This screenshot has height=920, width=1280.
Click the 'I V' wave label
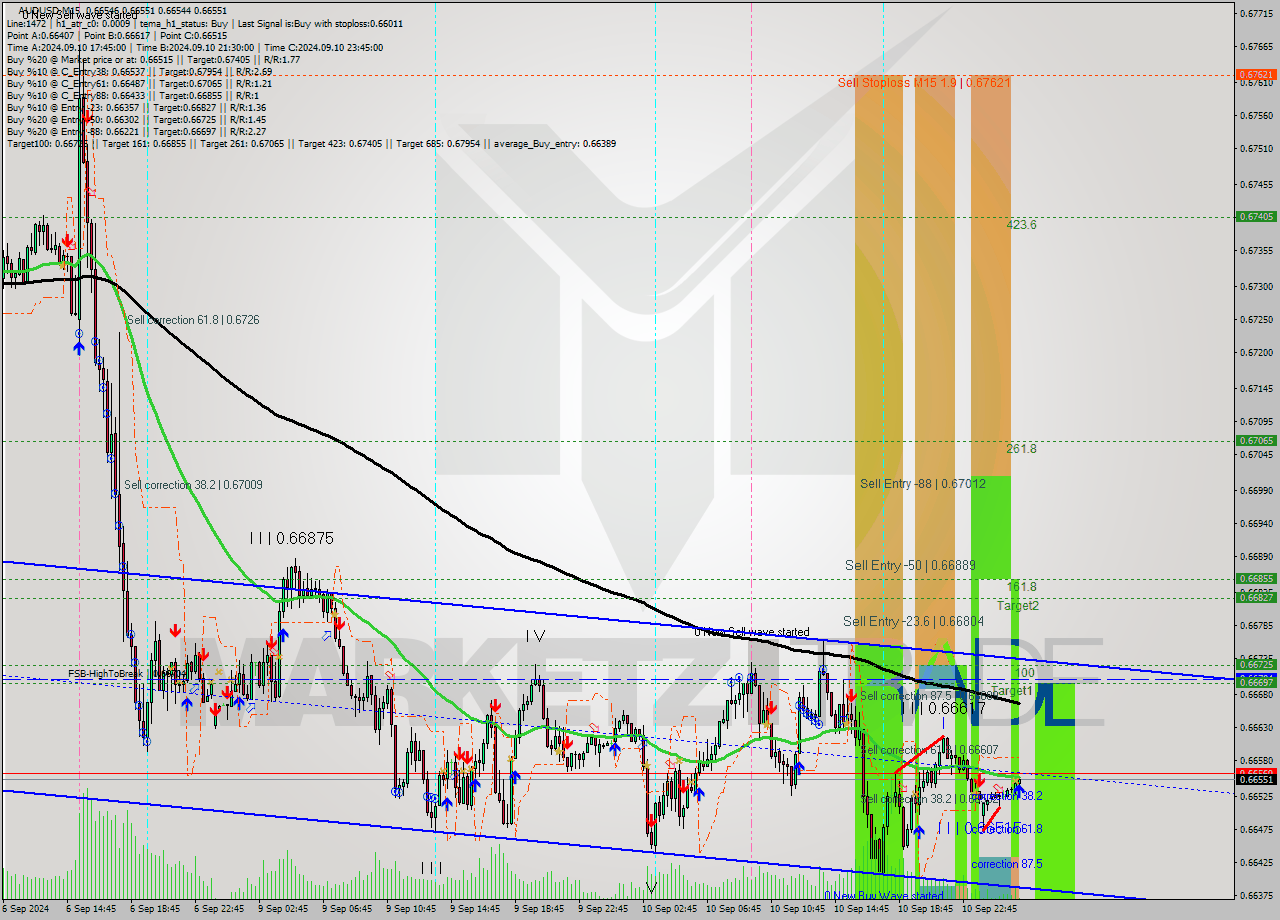[535, 636]
